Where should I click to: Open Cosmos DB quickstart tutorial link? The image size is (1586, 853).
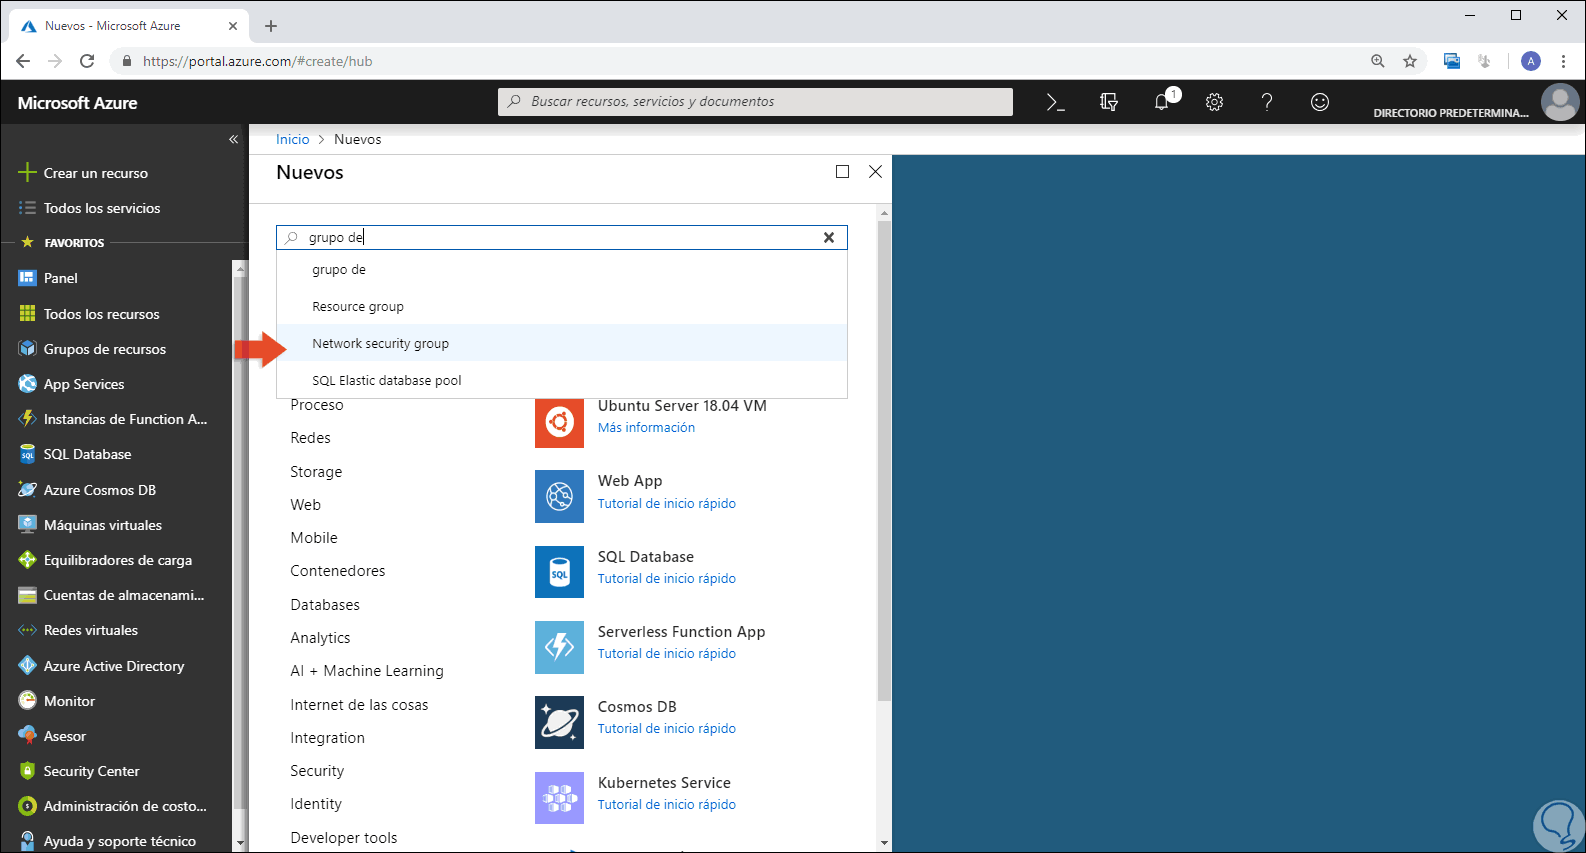pos(667,728)
